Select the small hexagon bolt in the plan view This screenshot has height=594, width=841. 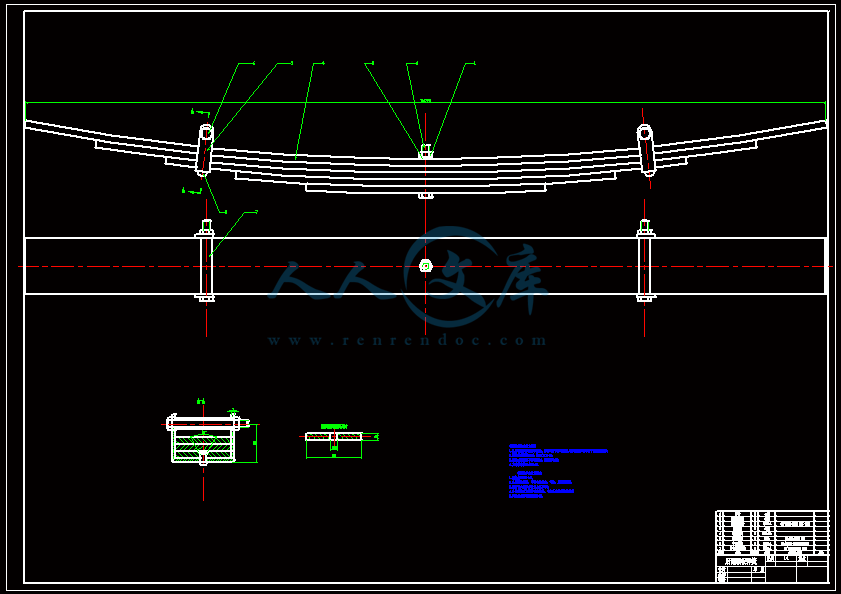[426, 266]
